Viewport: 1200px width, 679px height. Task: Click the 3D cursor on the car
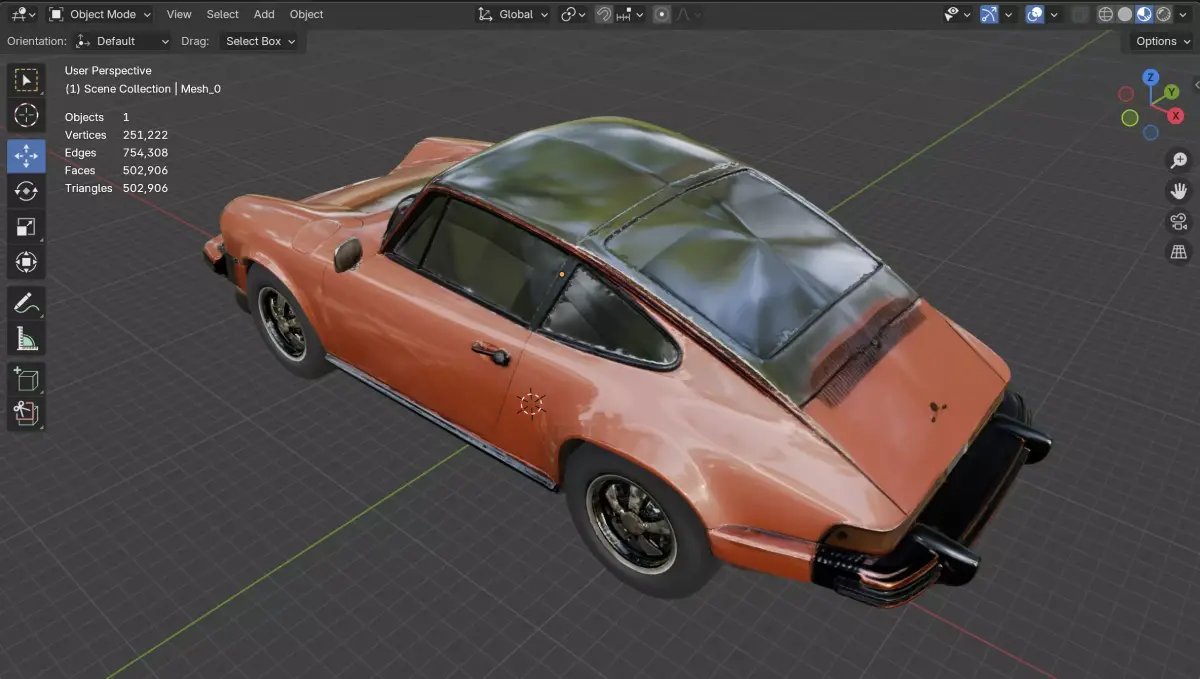point(531,403)
